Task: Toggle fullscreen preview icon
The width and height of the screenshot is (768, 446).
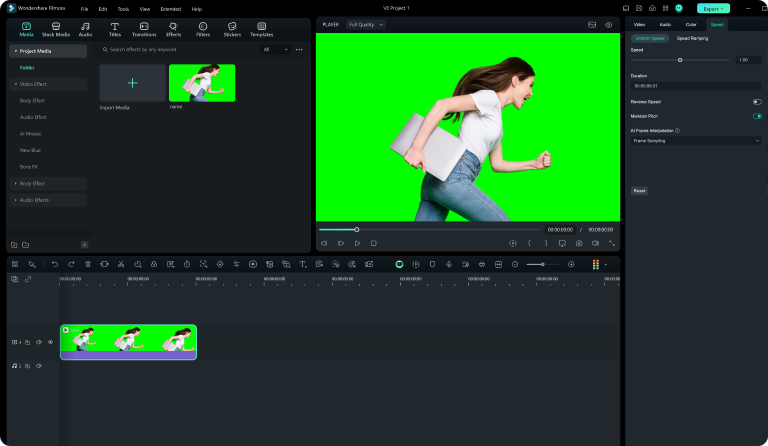Action: point(612,243)
